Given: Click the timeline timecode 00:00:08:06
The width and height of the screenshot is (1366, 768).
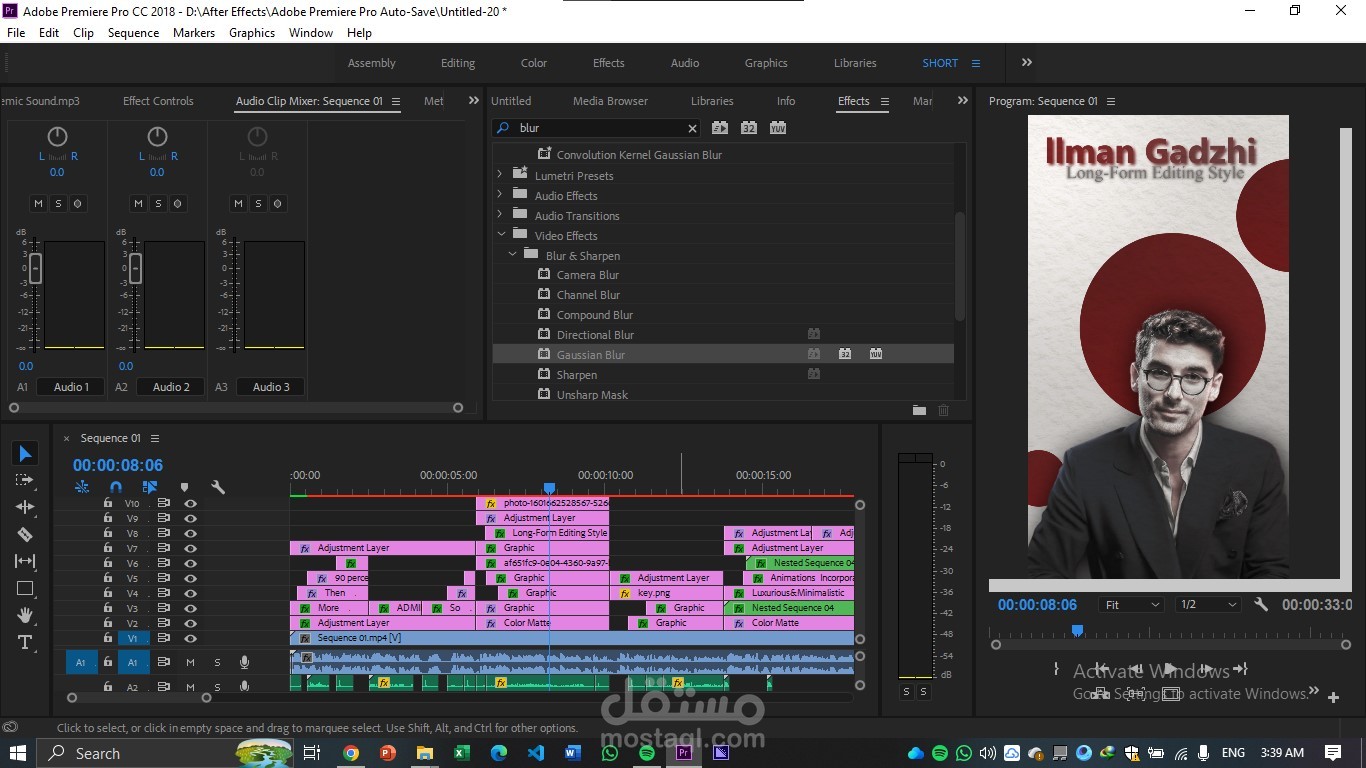Looking at the screenshot, I should tap(118, 465).
